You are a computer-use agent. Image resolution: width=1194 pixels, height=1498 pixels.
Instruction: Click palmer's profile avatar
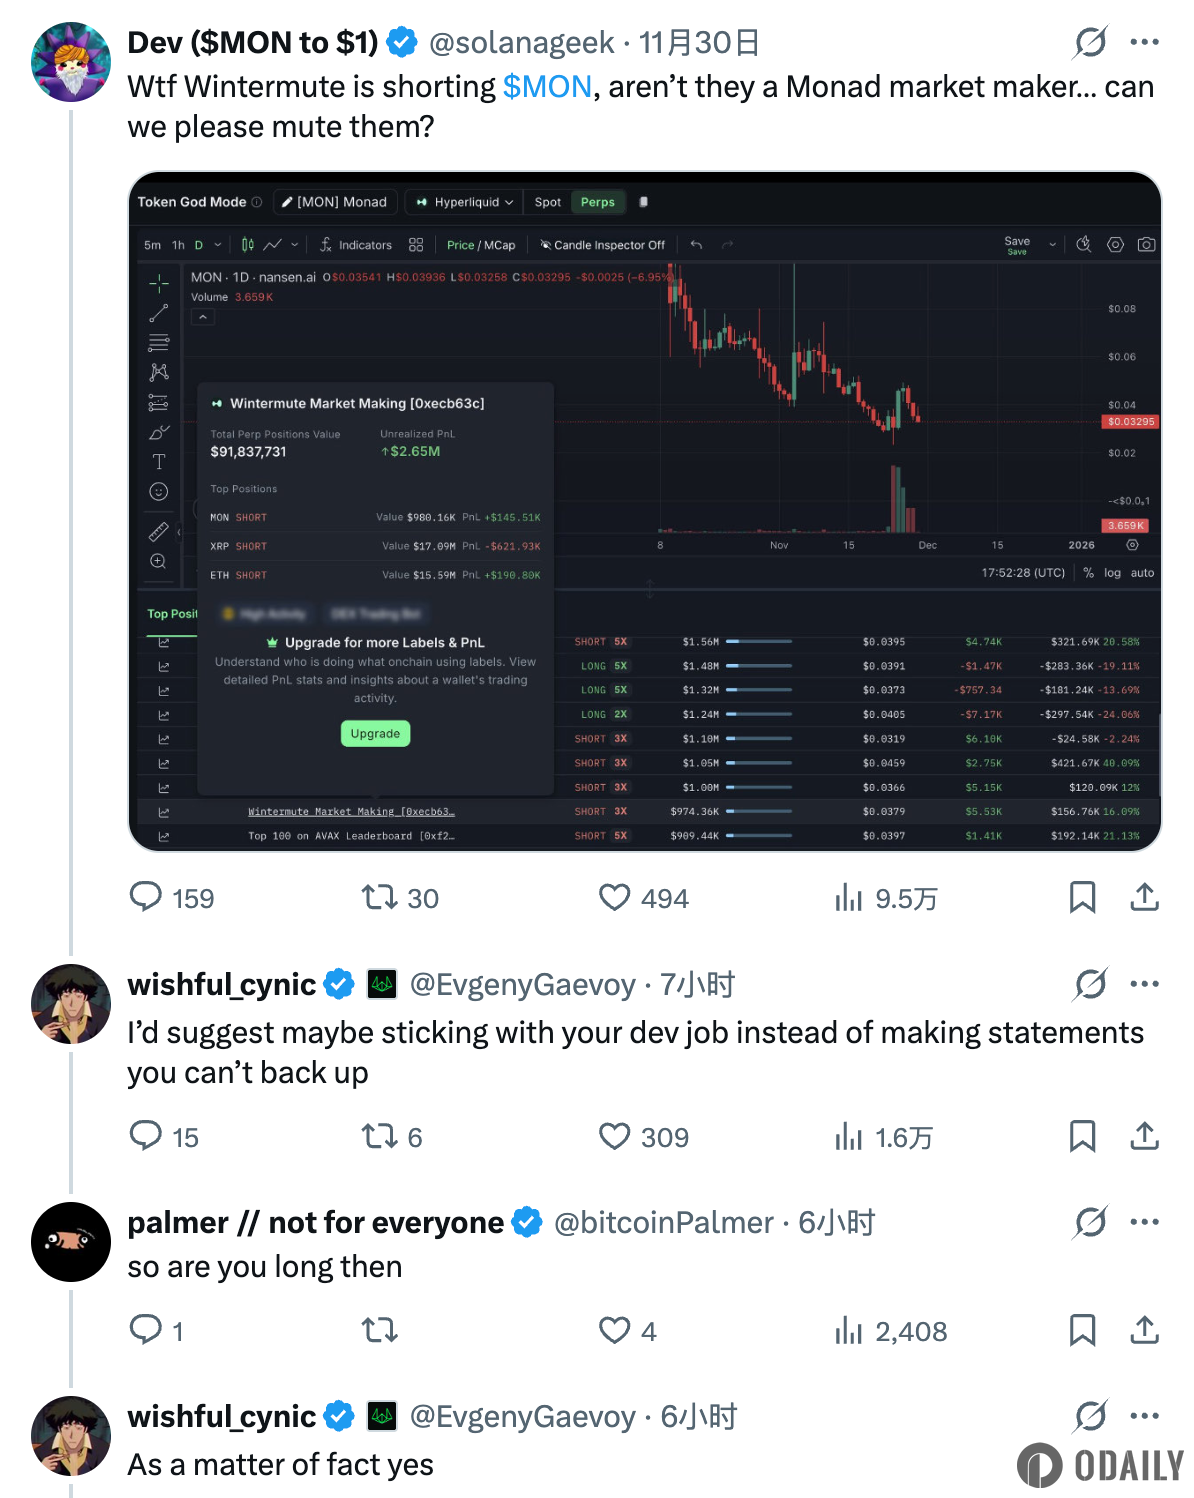coord(71,1242)
